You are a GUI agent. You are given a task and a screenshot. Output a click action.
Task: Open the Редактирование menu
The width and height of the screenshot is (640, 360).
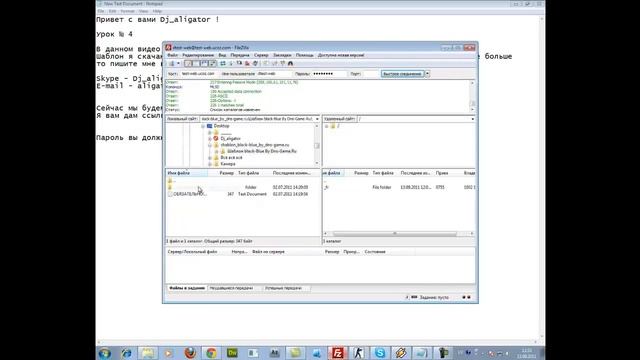[x=198, y=55]
